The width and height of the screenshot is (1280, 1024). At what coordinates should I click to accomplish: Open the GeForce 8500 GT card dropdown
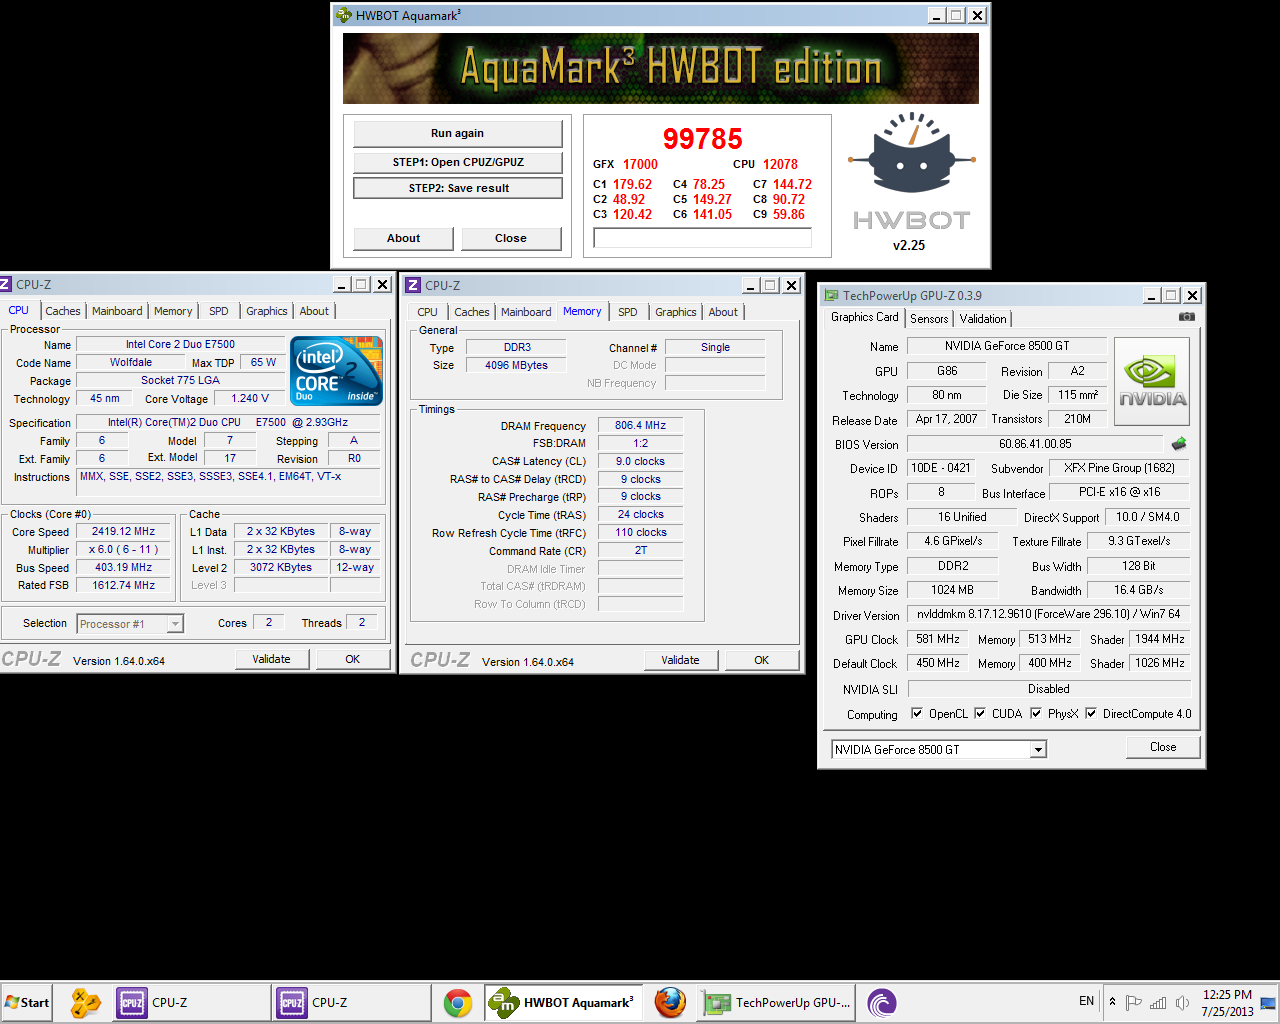point(1038,750)
